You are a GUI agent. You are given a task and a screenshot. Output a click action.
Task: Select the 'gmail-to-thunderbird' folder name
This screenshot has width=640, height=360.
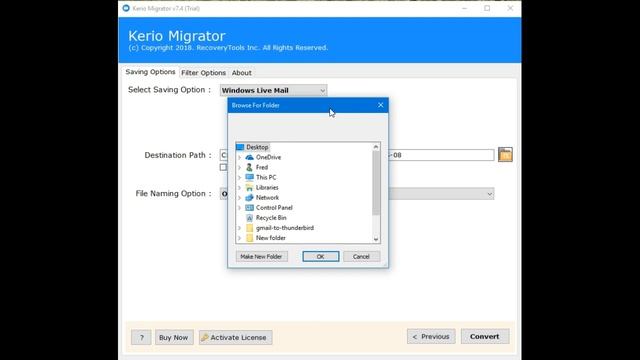[285, 228]
